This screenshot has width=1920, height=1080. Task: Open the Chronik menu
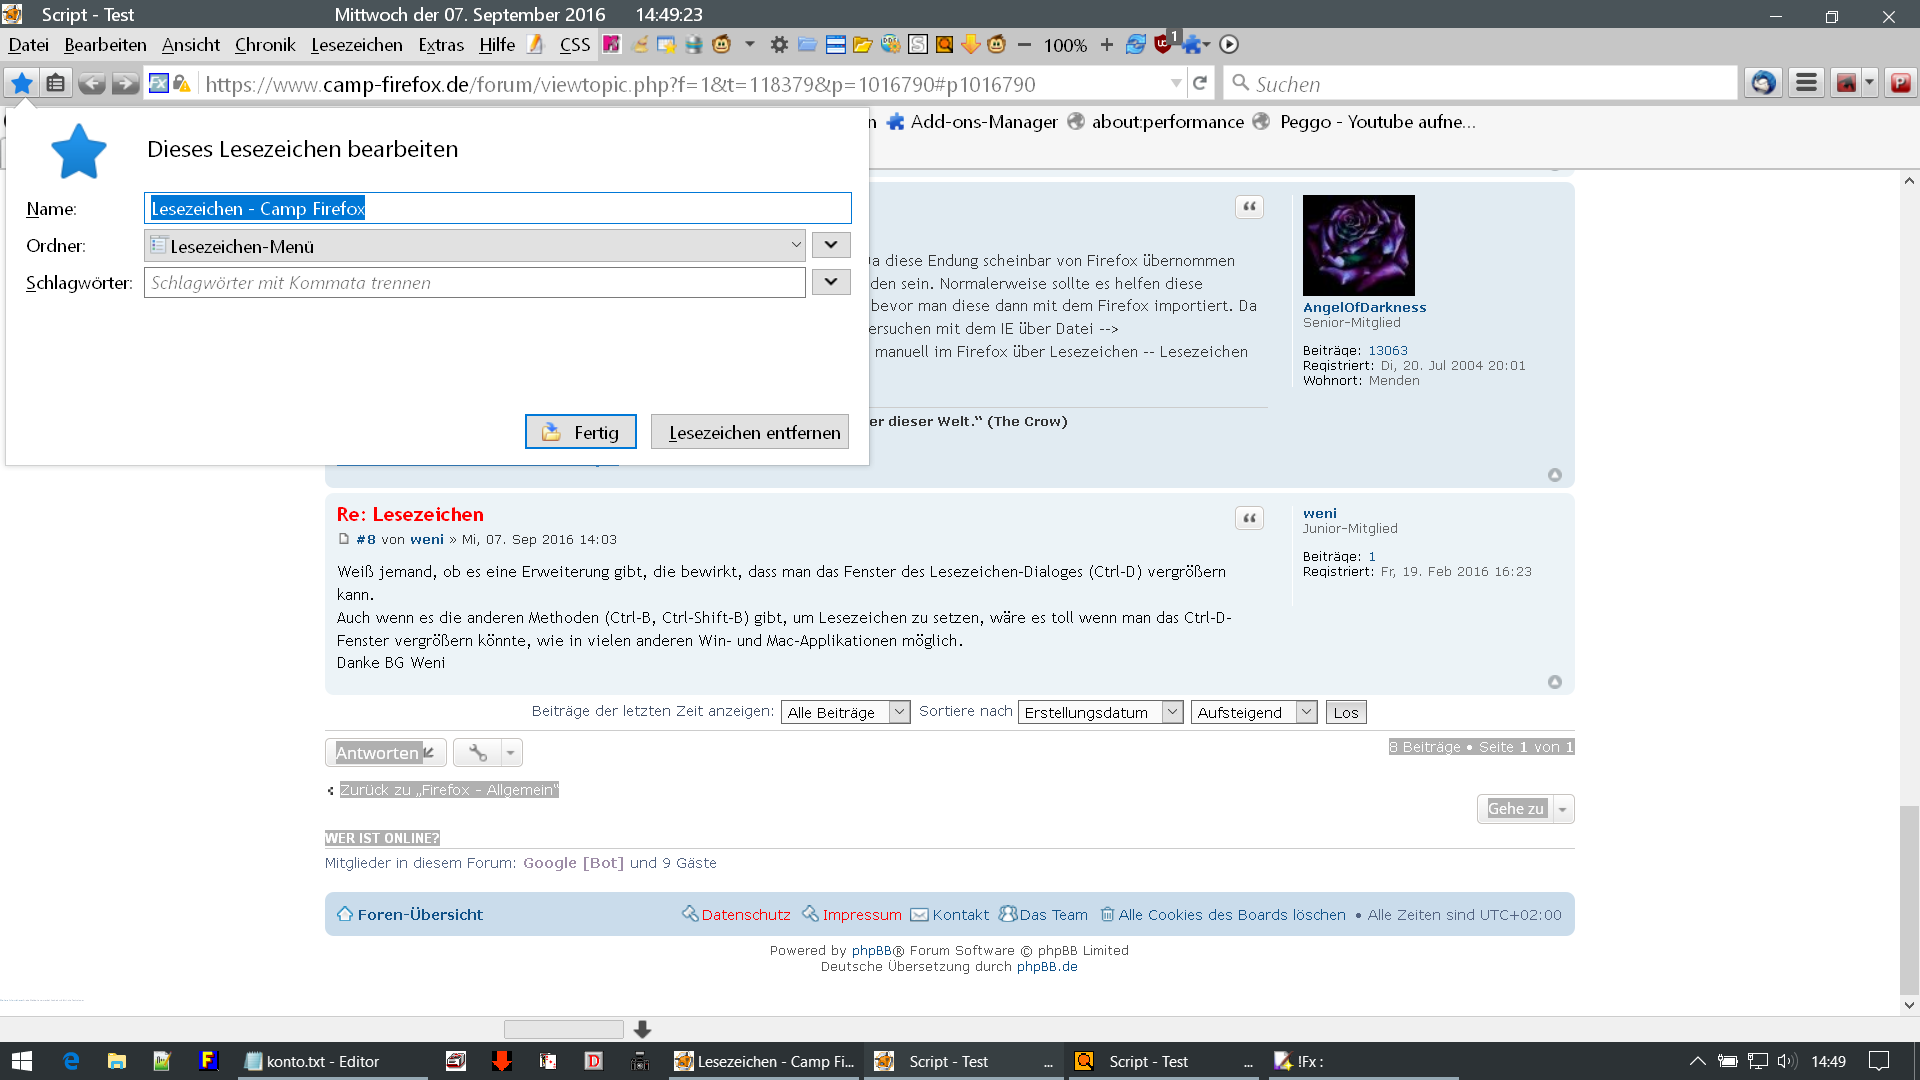(265, 45)
